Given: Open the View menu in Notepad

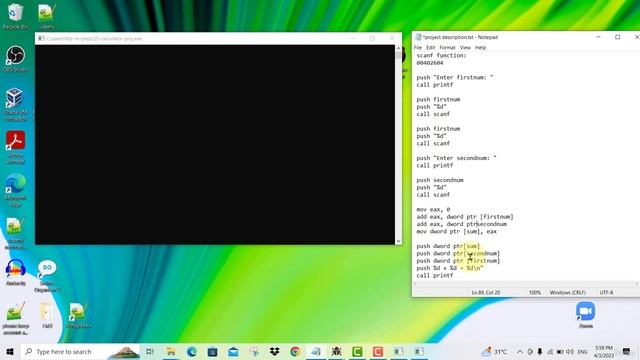Looking at the screenshot, I should click(465, 47).
